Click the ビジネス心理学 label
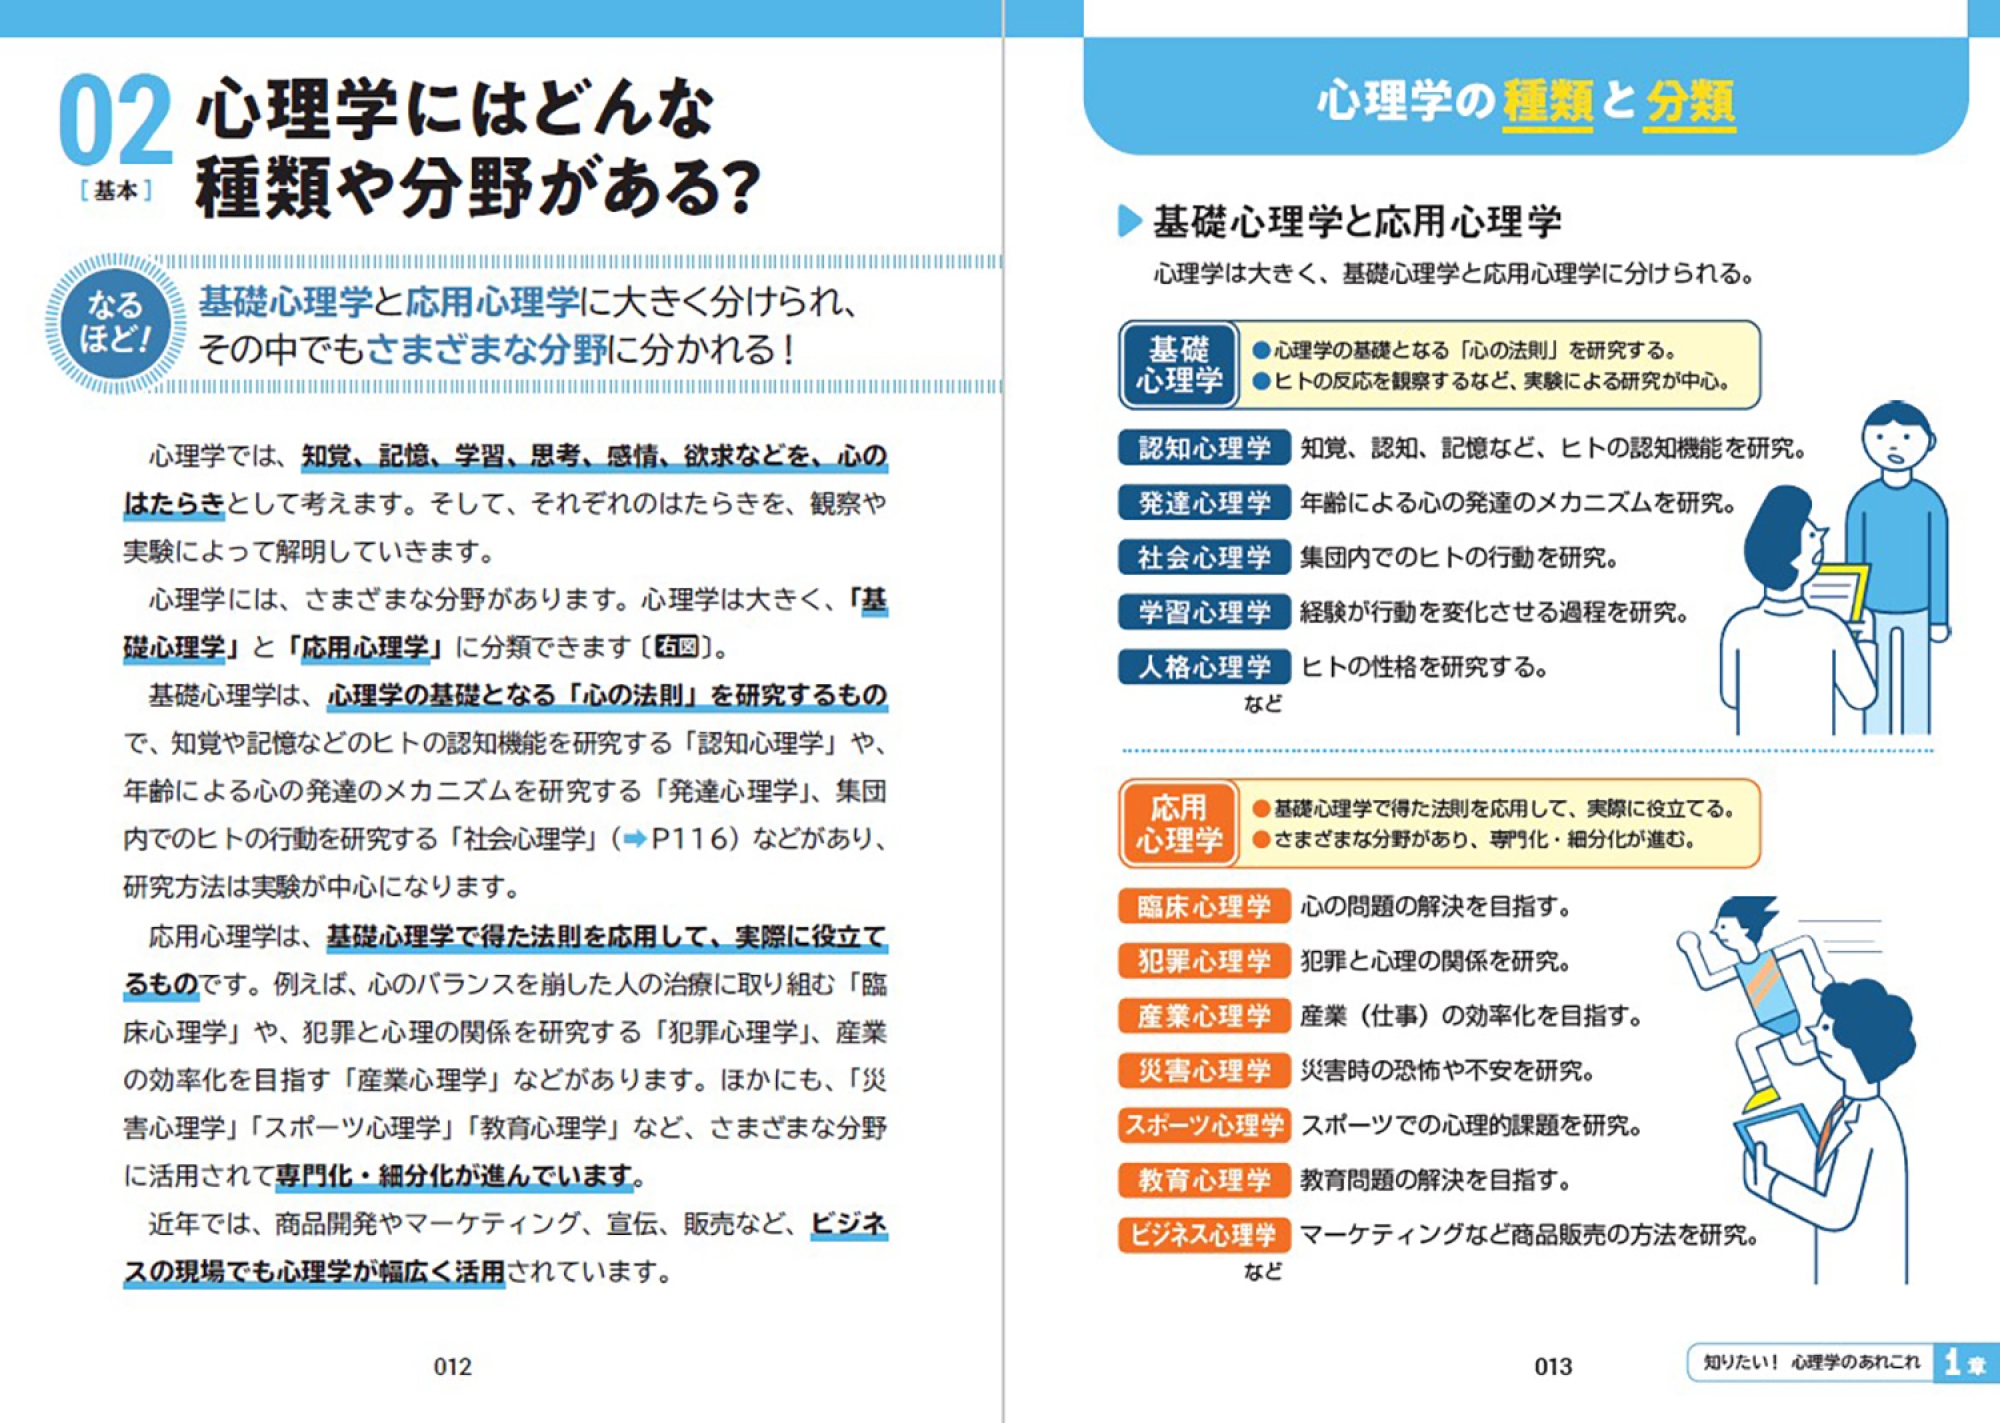This screenshot has height=1423, width=2000. (x=1204, y=1235)
